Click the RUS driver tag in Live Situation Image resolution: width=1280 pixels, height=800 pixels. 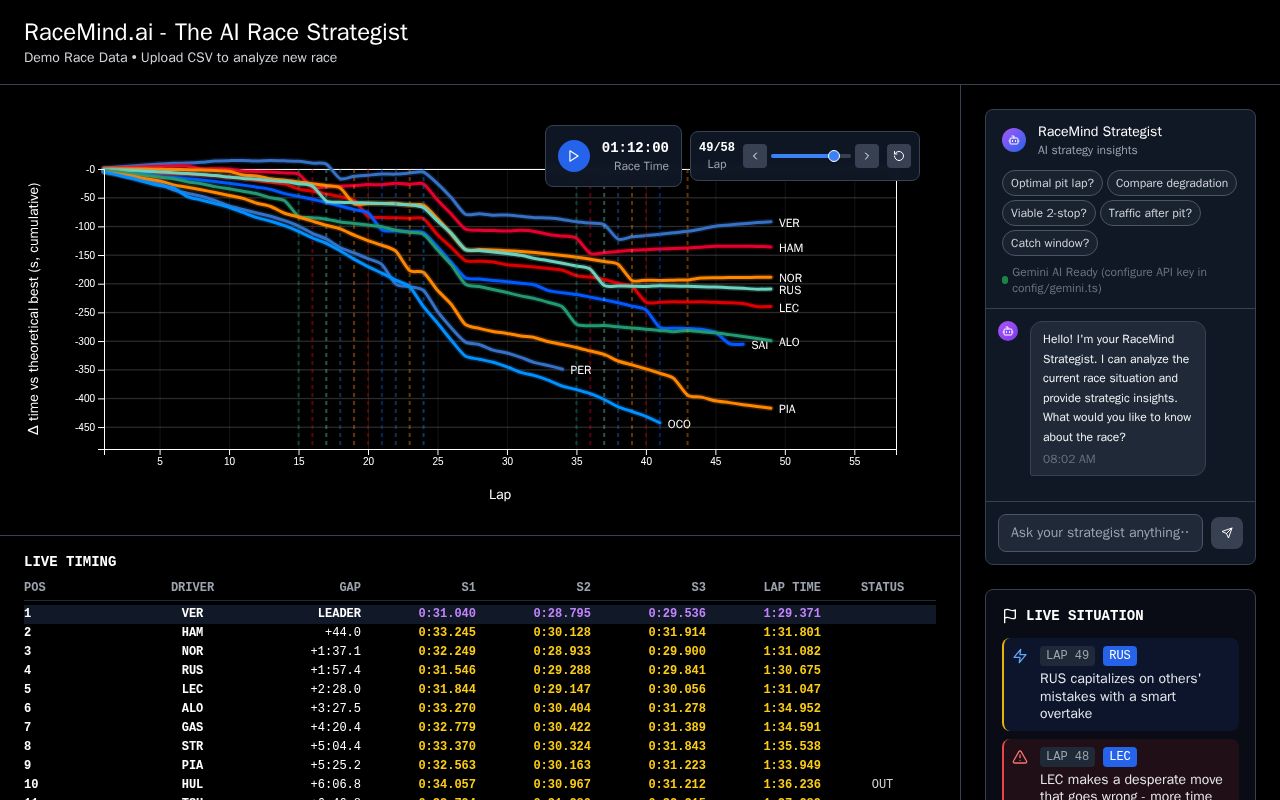pos(1120,656)
